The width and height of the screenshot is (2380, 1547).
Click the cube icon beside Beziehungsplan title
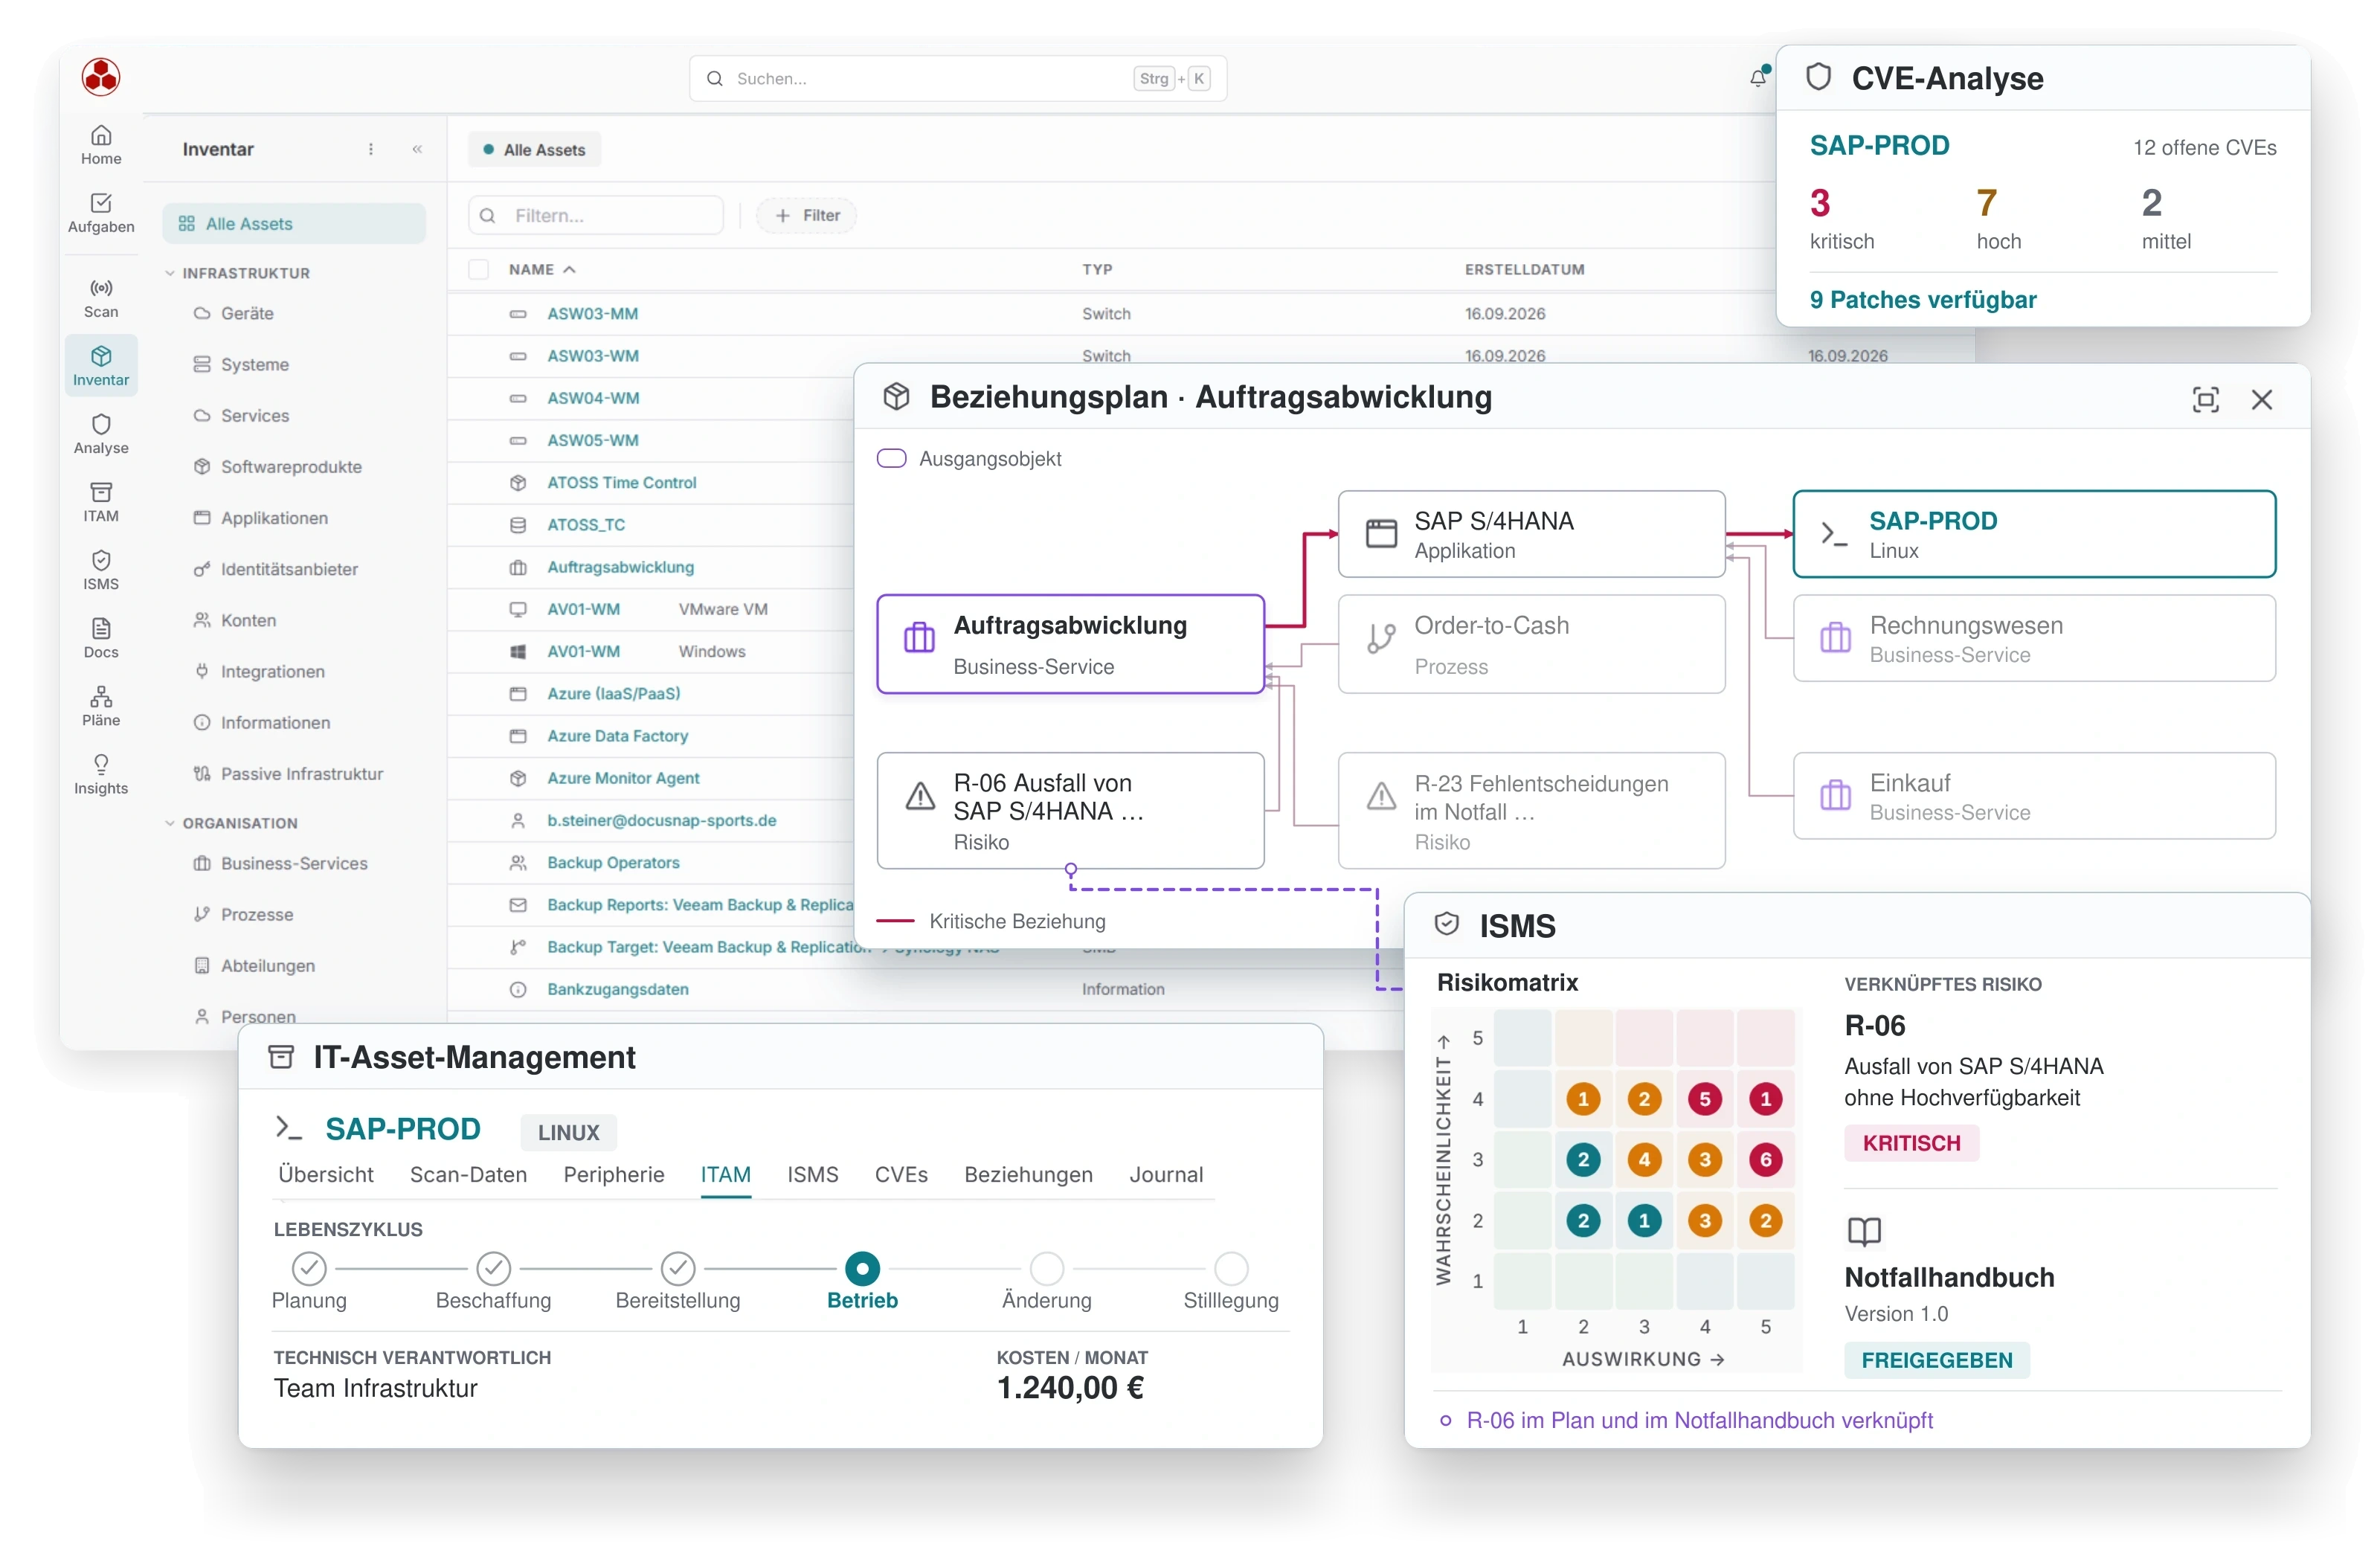896,397
